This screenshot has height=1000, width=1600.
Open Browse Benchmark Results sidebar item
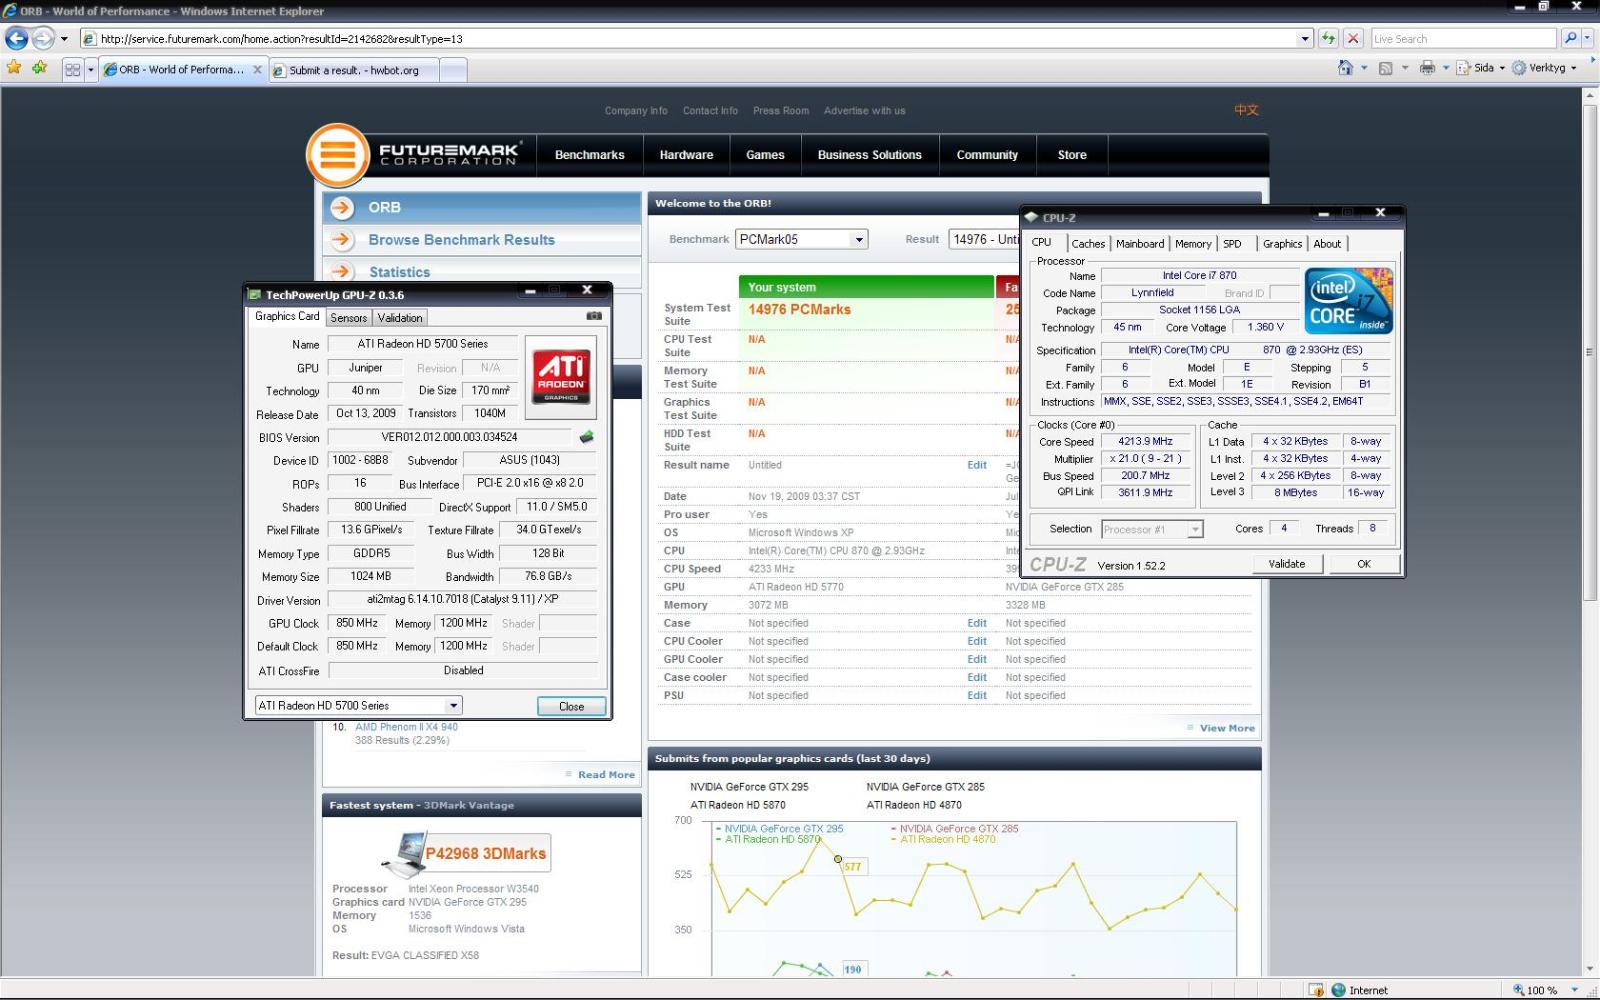click(482, 240)
